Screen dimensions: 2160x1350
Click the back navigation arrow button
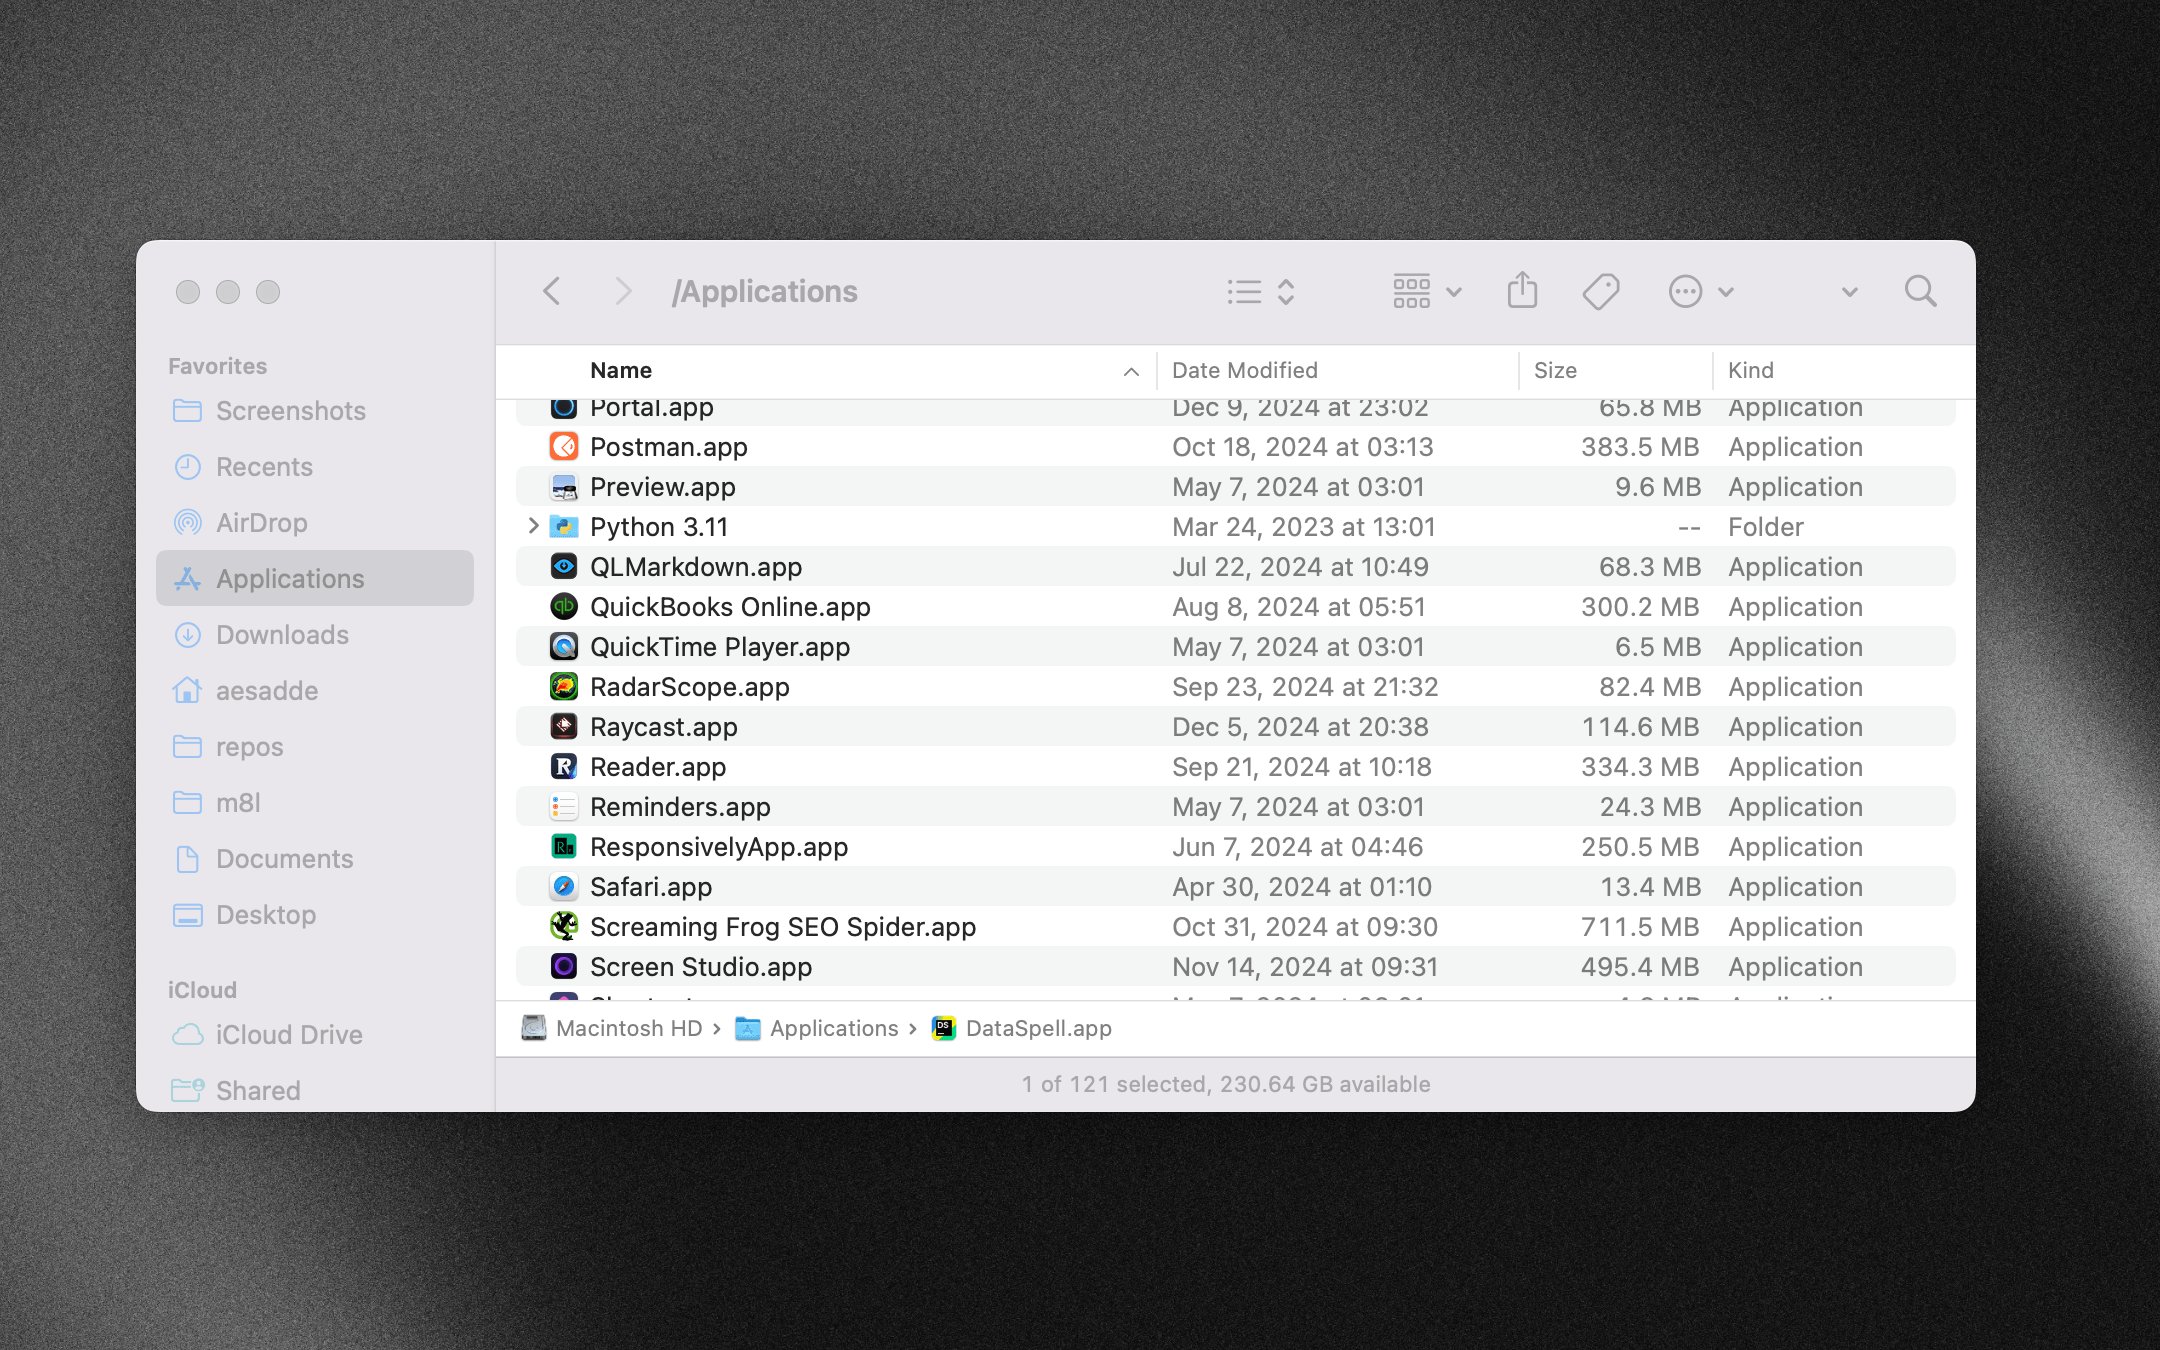tap(554, 289)
